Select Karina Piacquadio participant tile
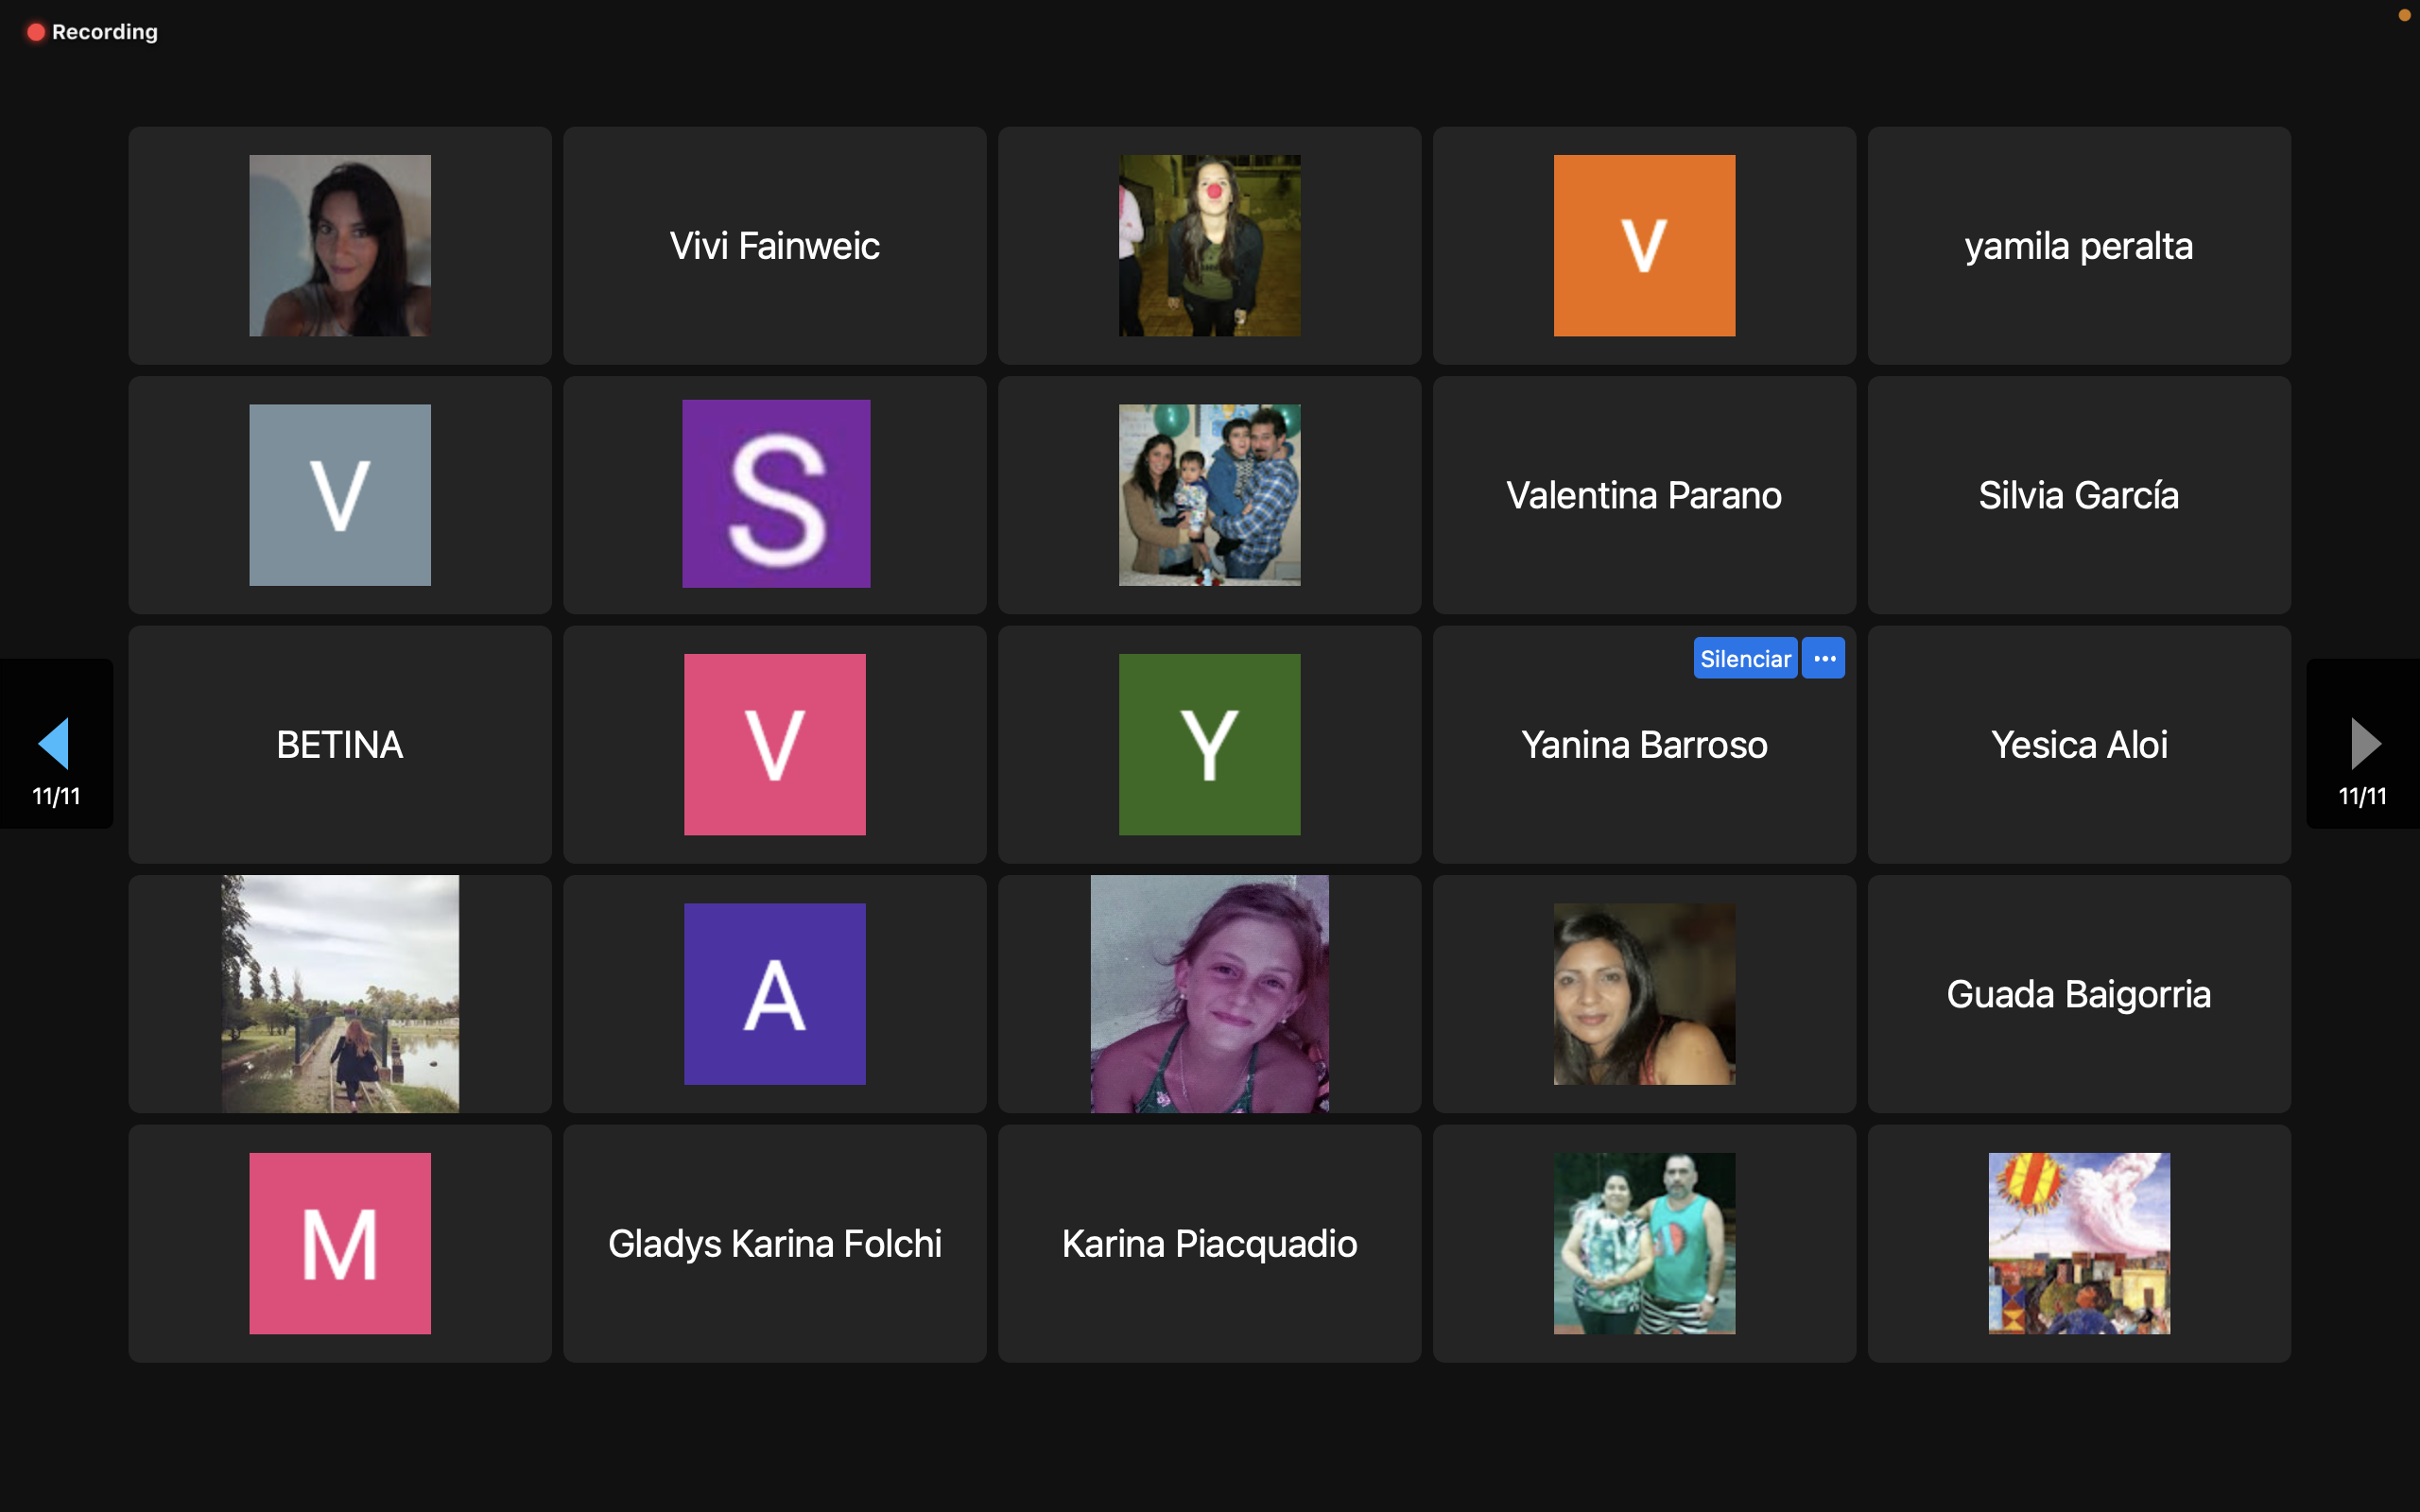The height and width of the screenshot is (1512, 2420). point(1210,1243)
